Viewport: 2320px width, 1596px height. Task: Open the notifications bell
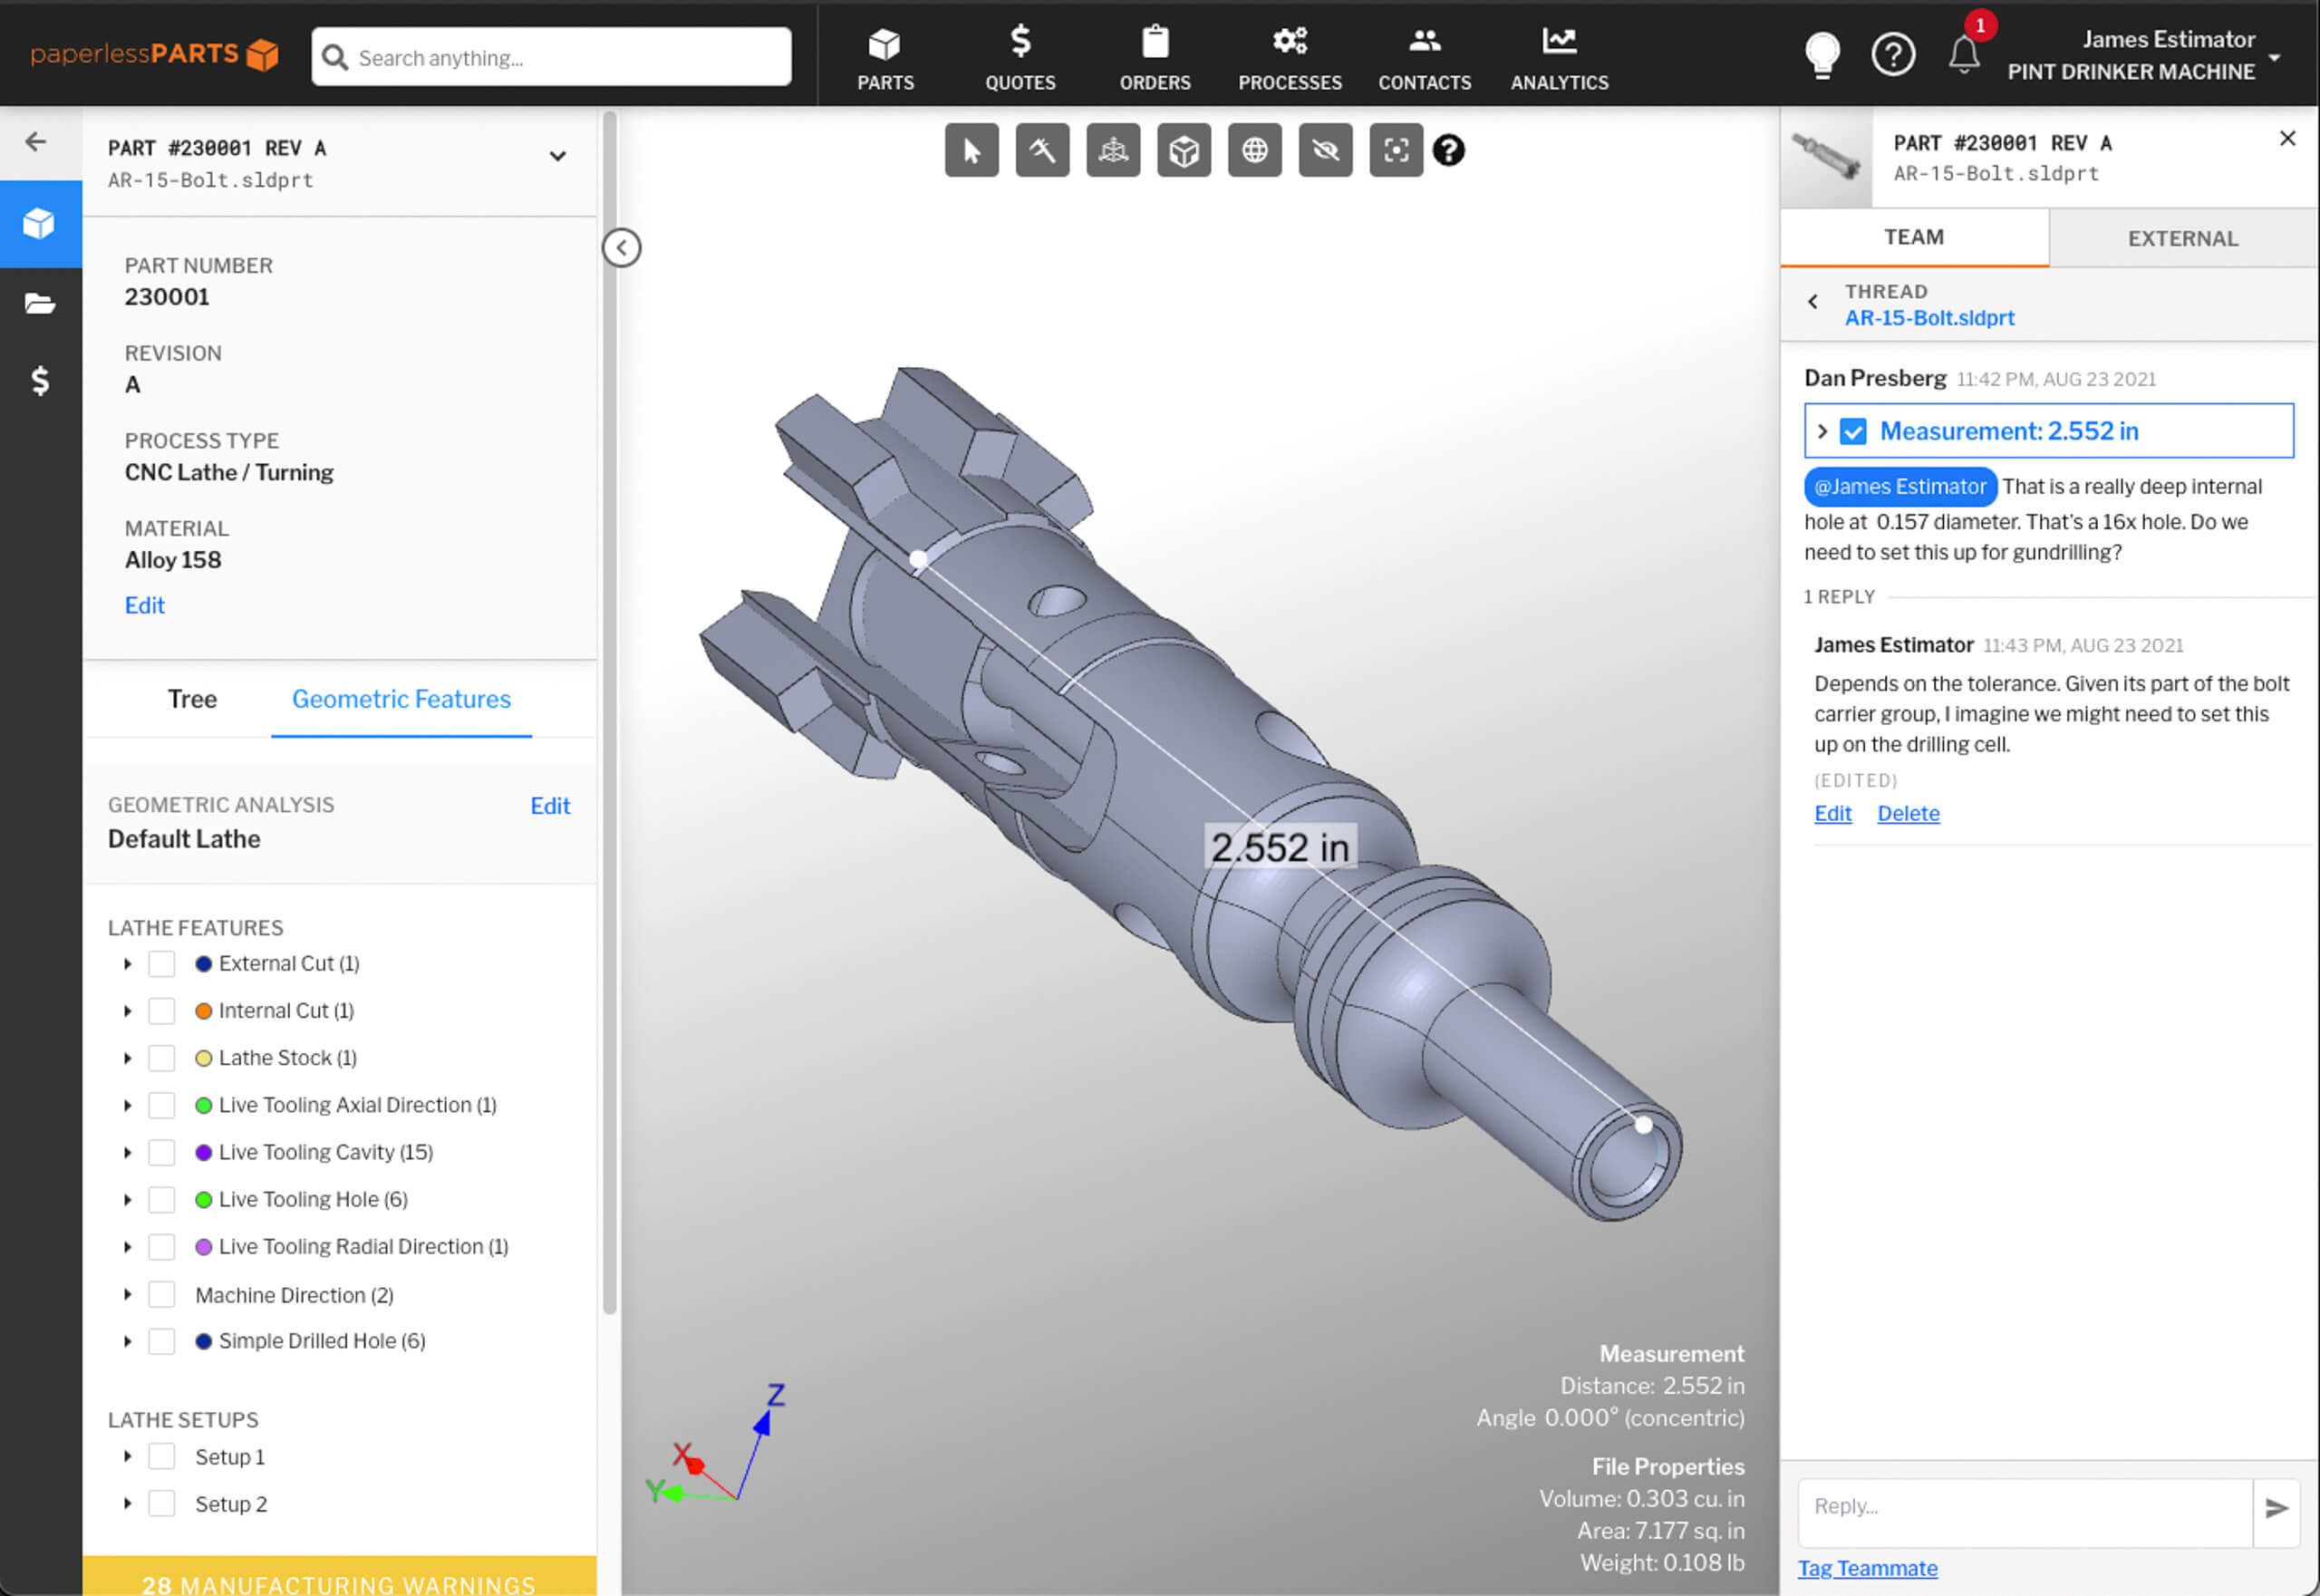[x=1964, y=55]
